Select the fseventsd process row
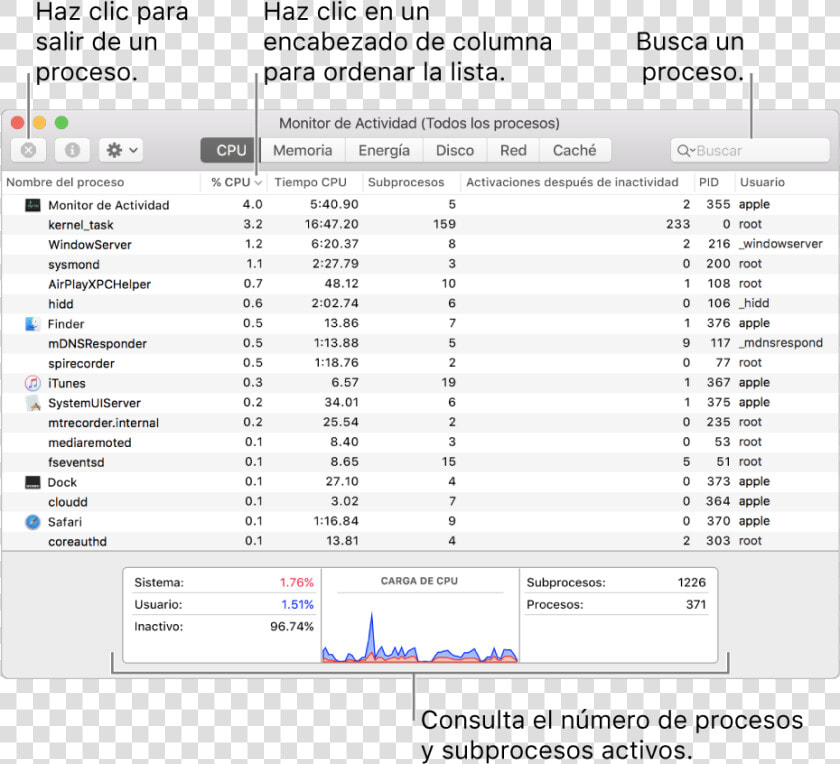 coord(420,462)
